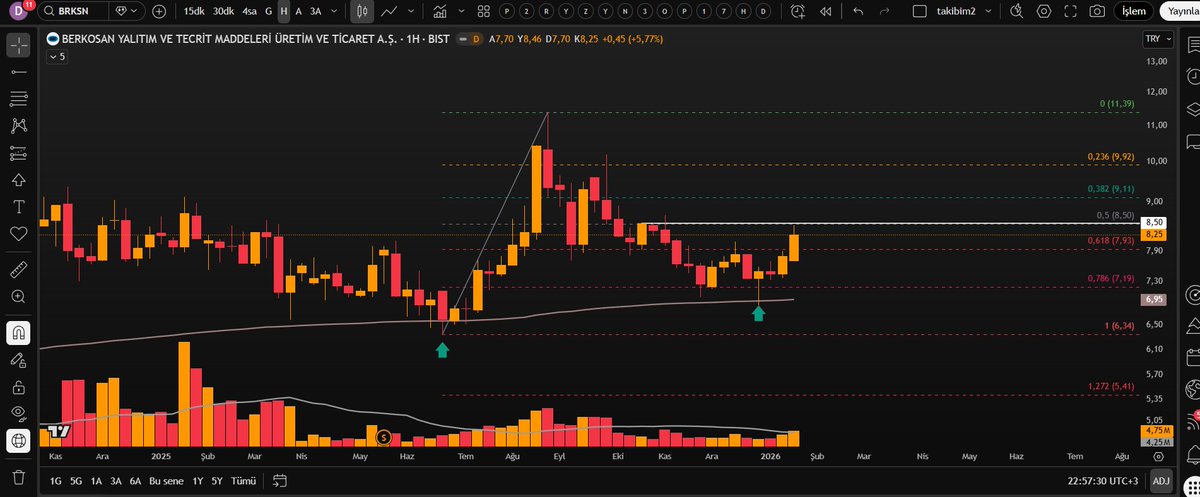Activate the zoom in tool

18,297
